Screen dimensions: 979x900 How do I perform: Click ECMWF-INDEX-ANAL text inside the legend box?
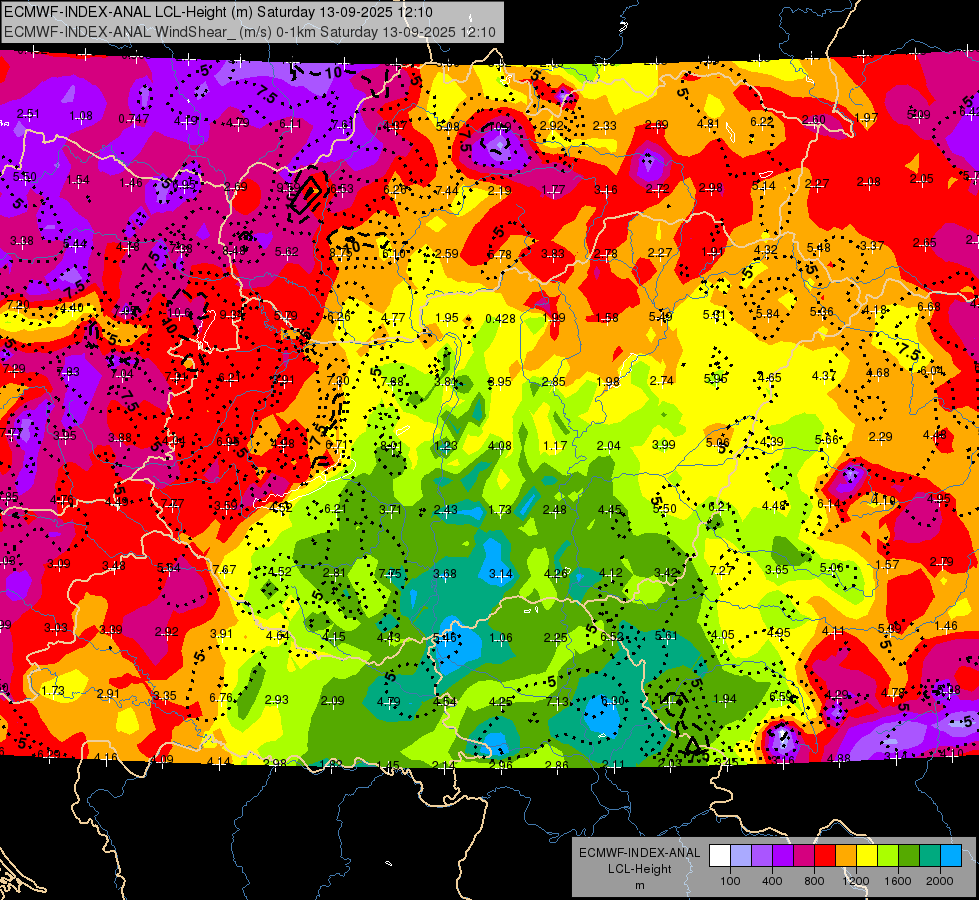pyautogui.click(x=640, y=853)
